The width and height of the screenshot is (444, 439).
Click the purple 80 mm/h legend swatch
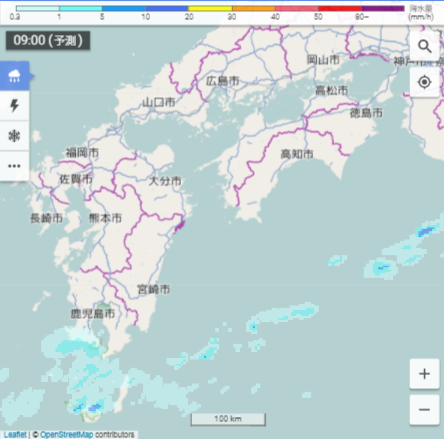[383, 8]
